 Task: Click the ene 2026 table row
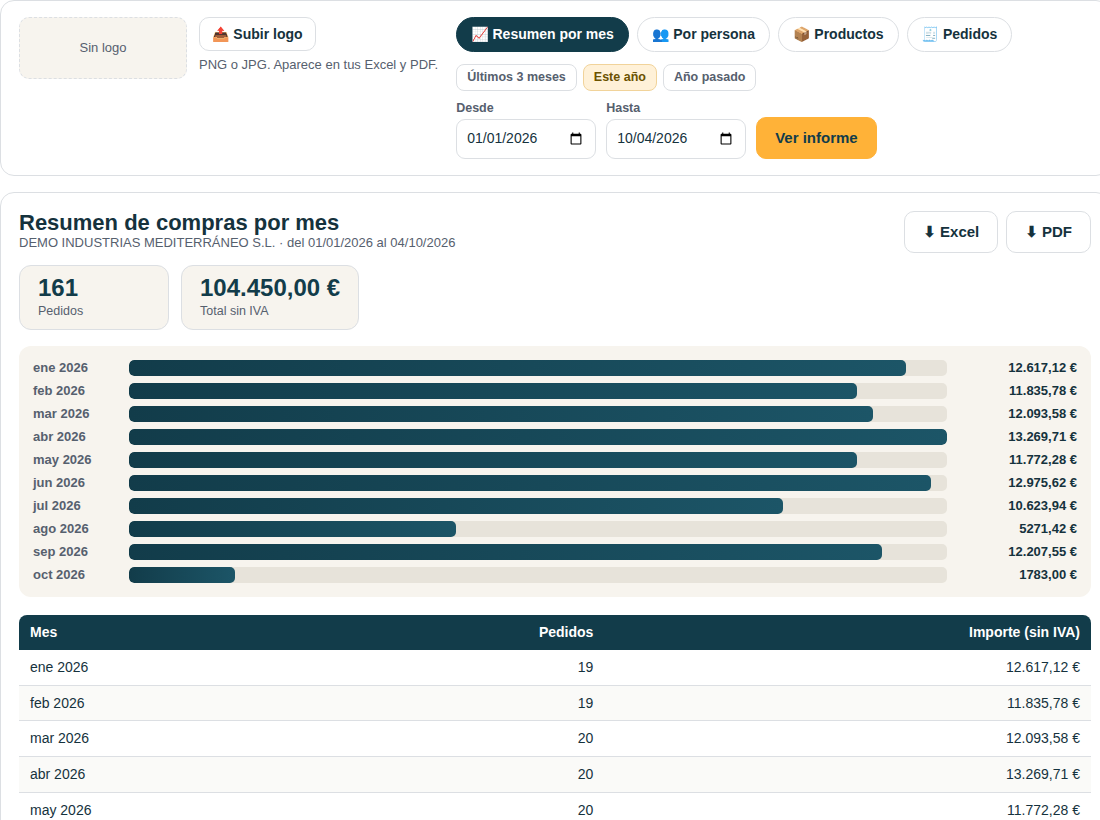[555, 668]
